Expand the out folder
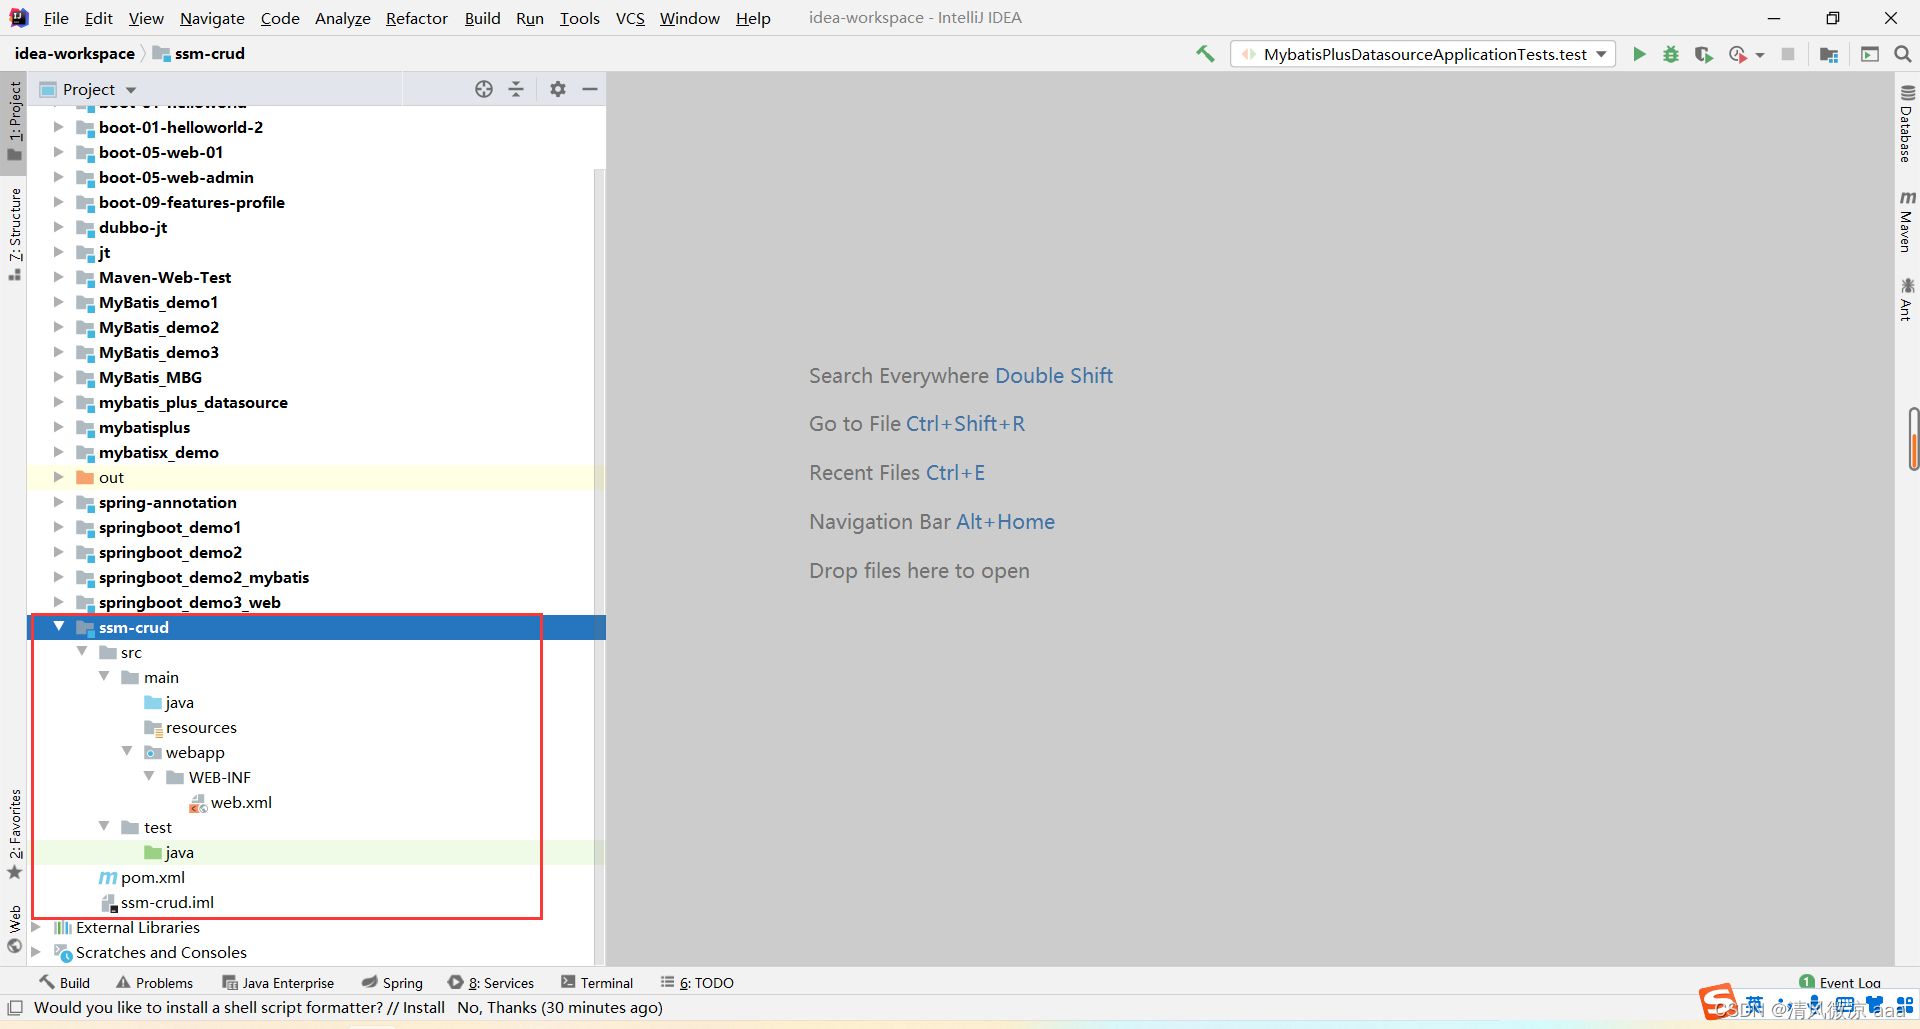Screen dimensions: 1920x1029 [x=58, y=477]
